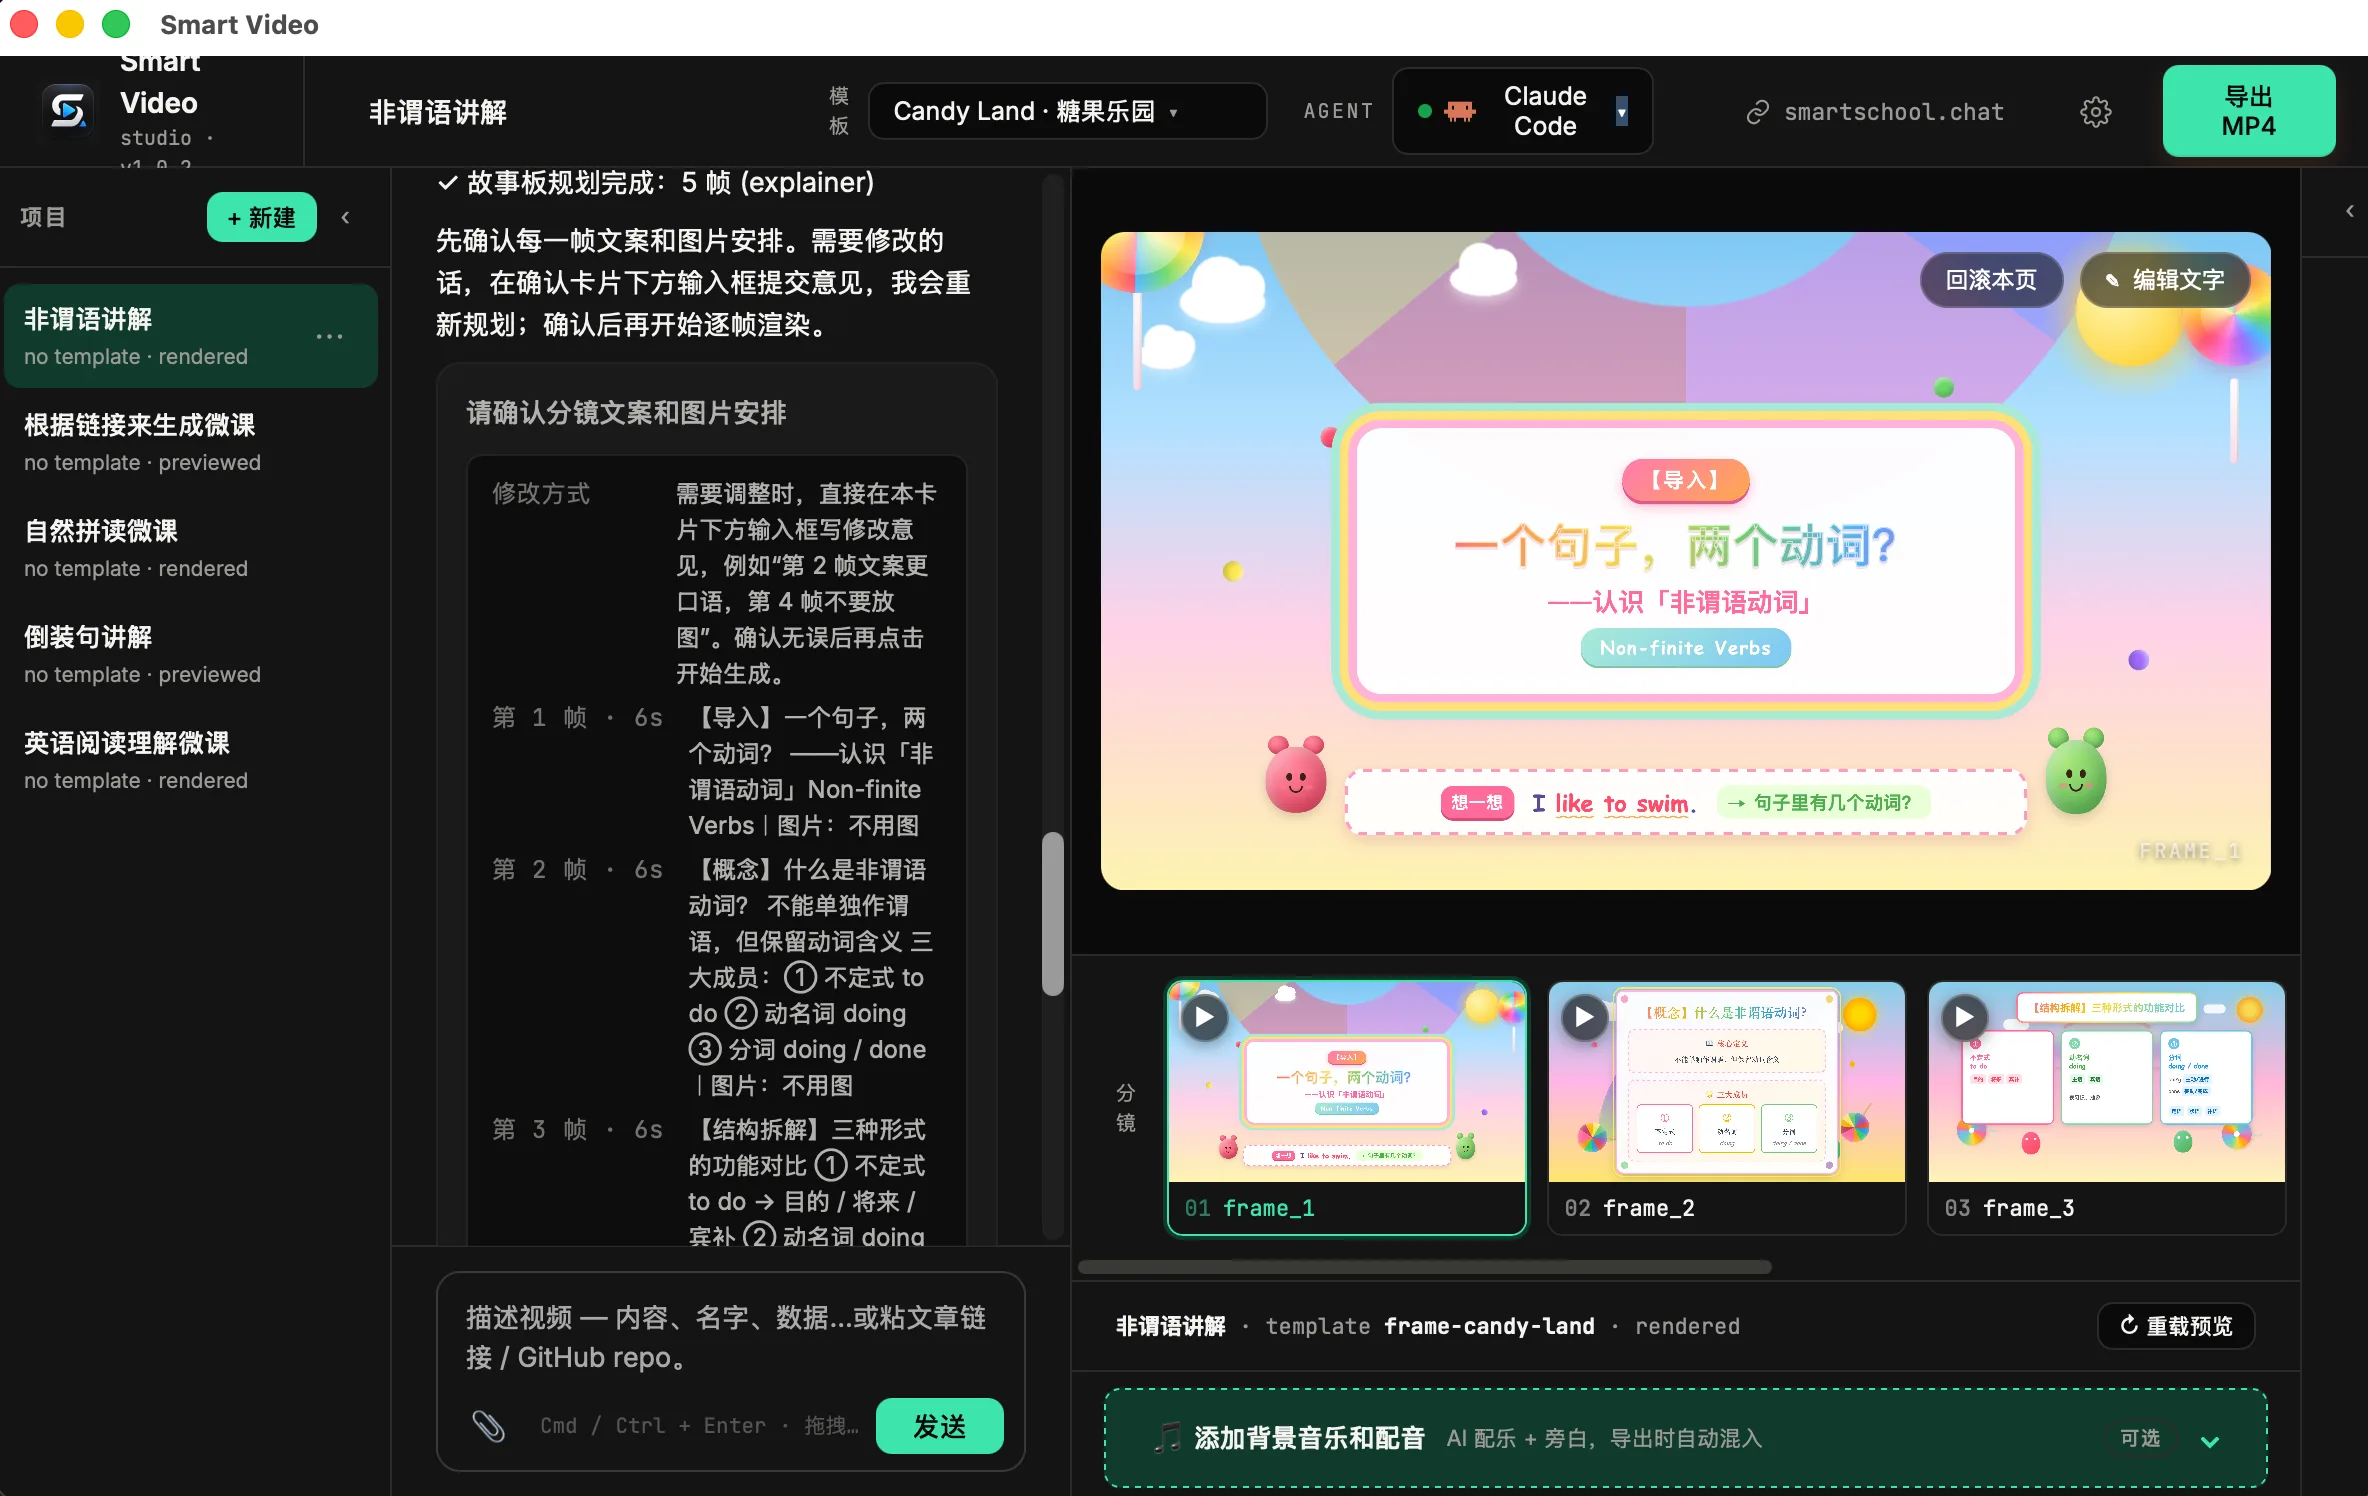Click the reload arrow icon on 重载预览

pos(2129,1325)
